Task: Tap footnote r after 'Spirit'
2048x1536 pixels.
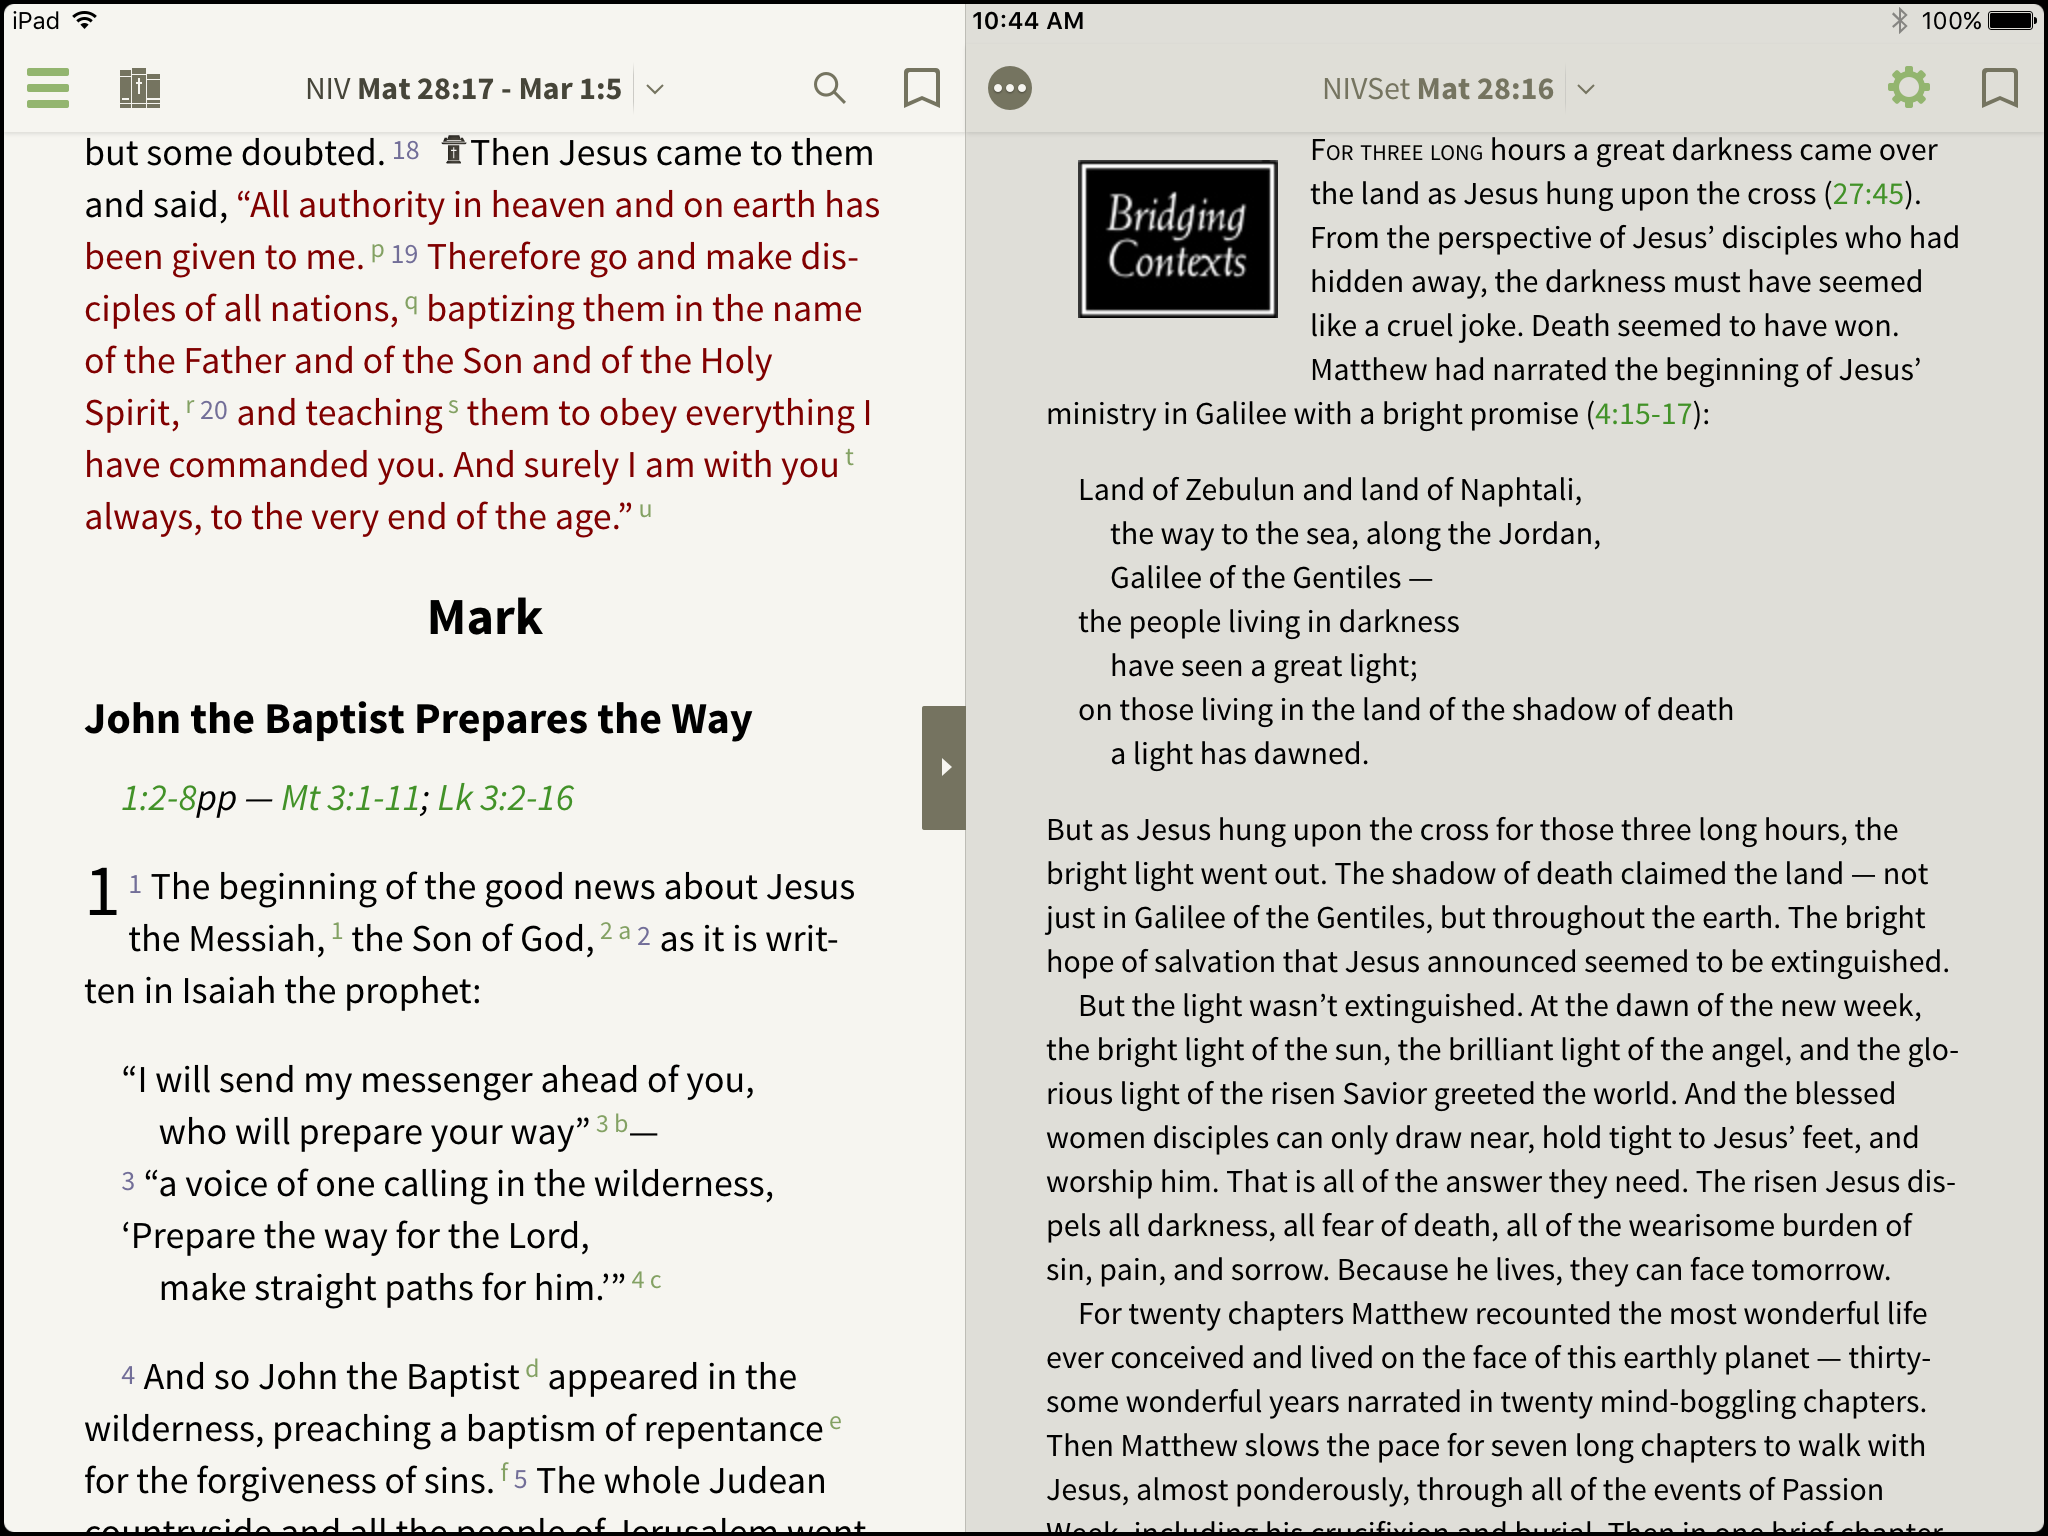Action: 190,405
